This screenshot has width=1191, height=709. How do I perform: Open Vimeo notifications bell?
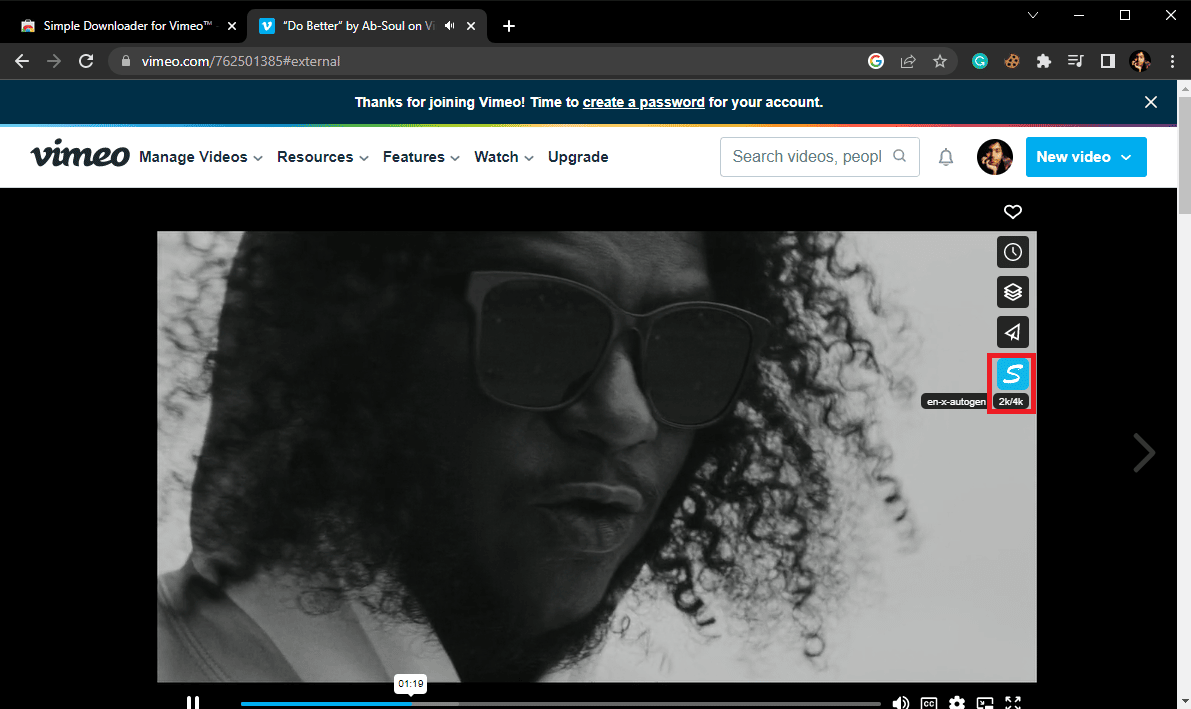946,157
